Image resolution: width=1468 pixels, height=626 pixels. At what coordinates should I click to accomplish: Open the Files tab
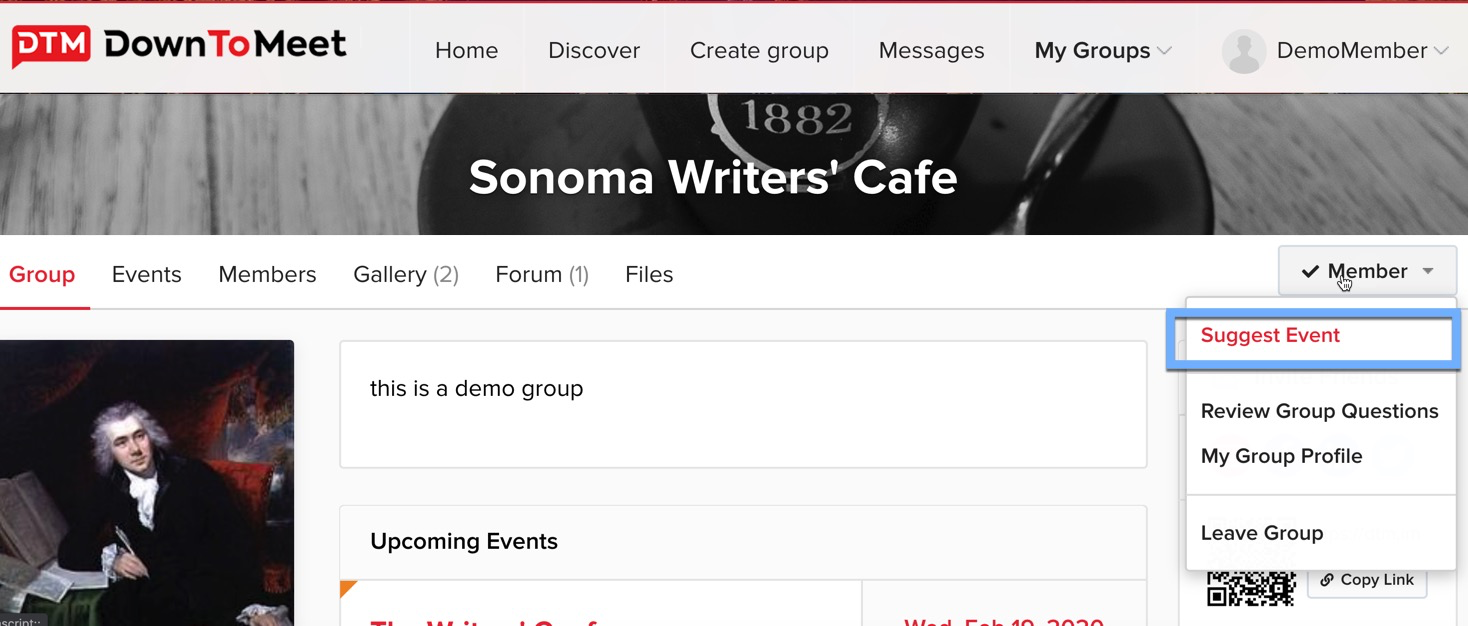pyautogui.click(x=649, y=275)
